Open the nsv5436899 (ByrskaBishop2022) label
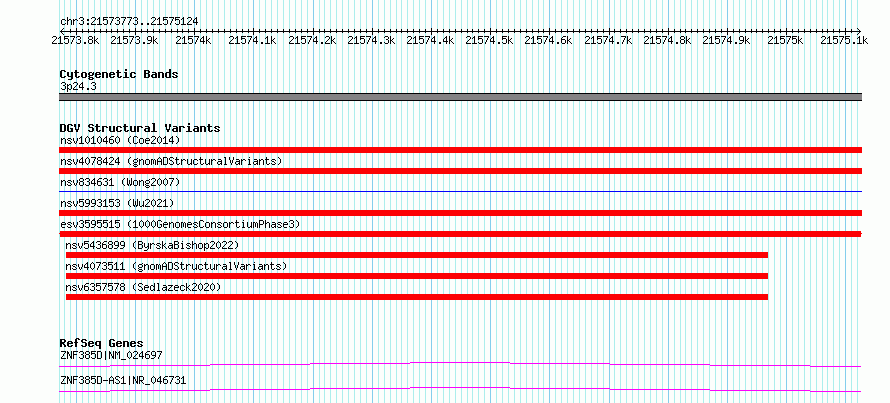Screen dimensions: 890x403 pos(152,245)
